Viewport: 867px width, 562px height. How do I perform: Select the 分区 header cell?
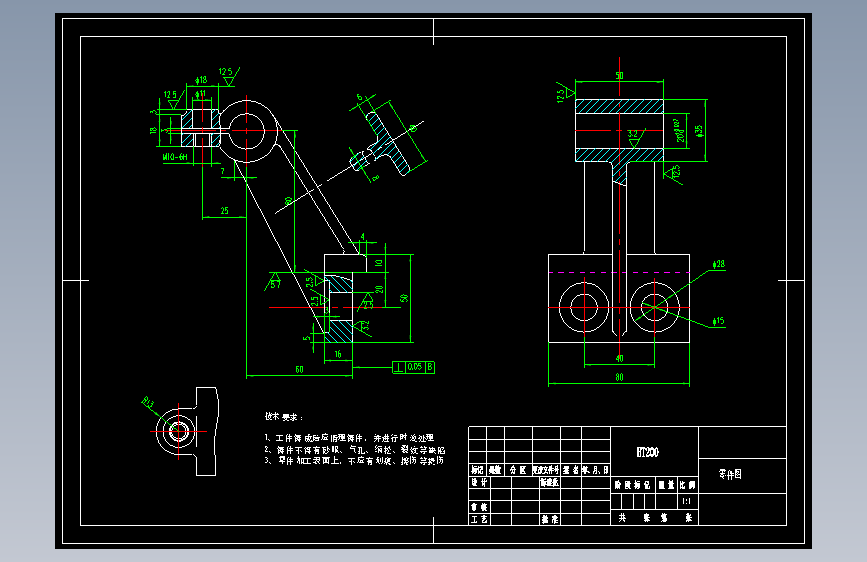point(518,470)
